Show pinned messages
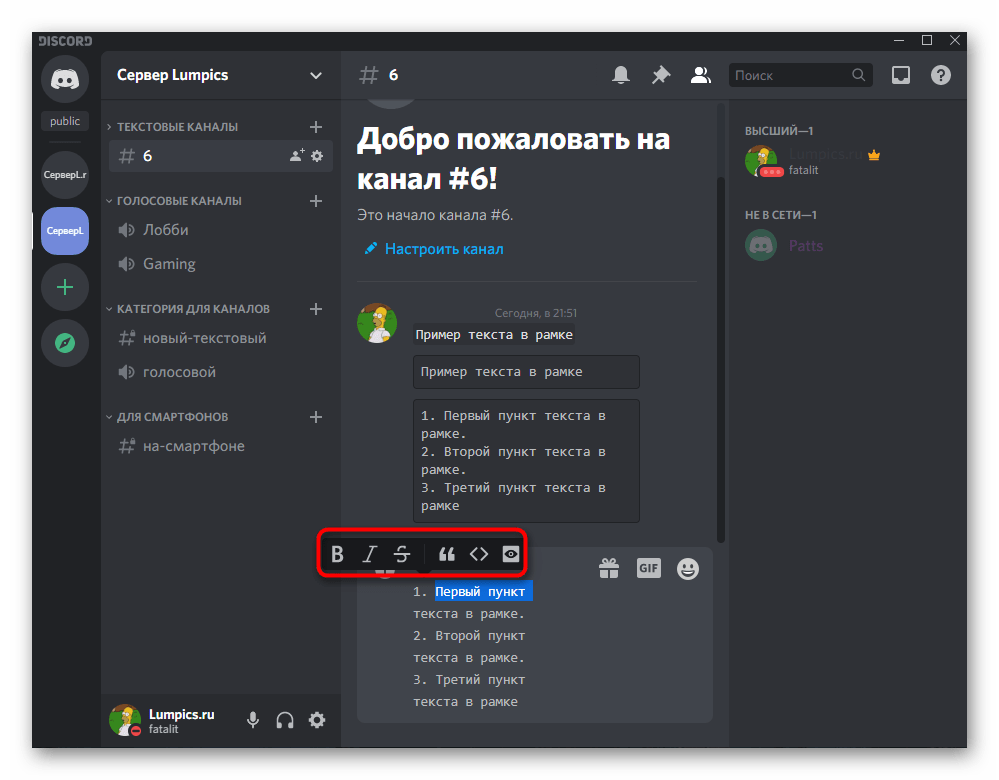This screenshot has height=780, width=999. 661,75
